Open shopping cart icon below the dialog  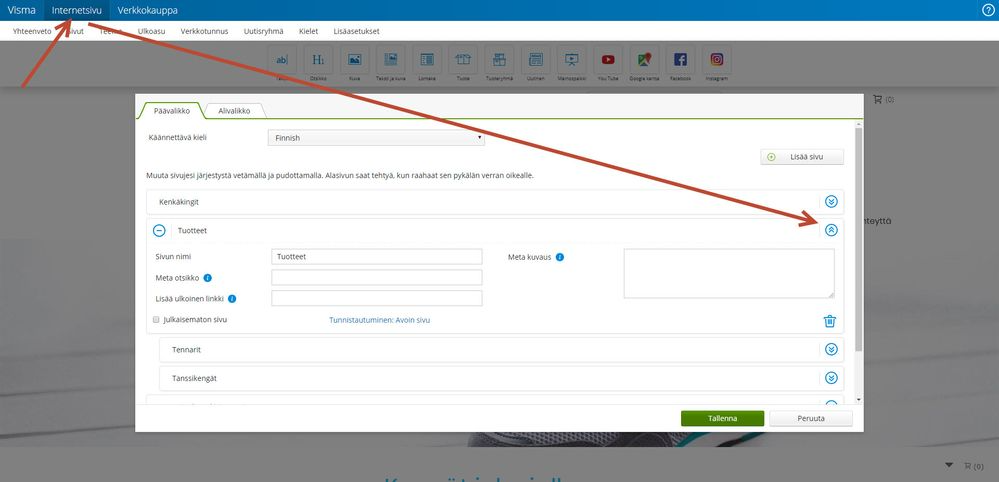pyautogui.click(x=968, y=466)
